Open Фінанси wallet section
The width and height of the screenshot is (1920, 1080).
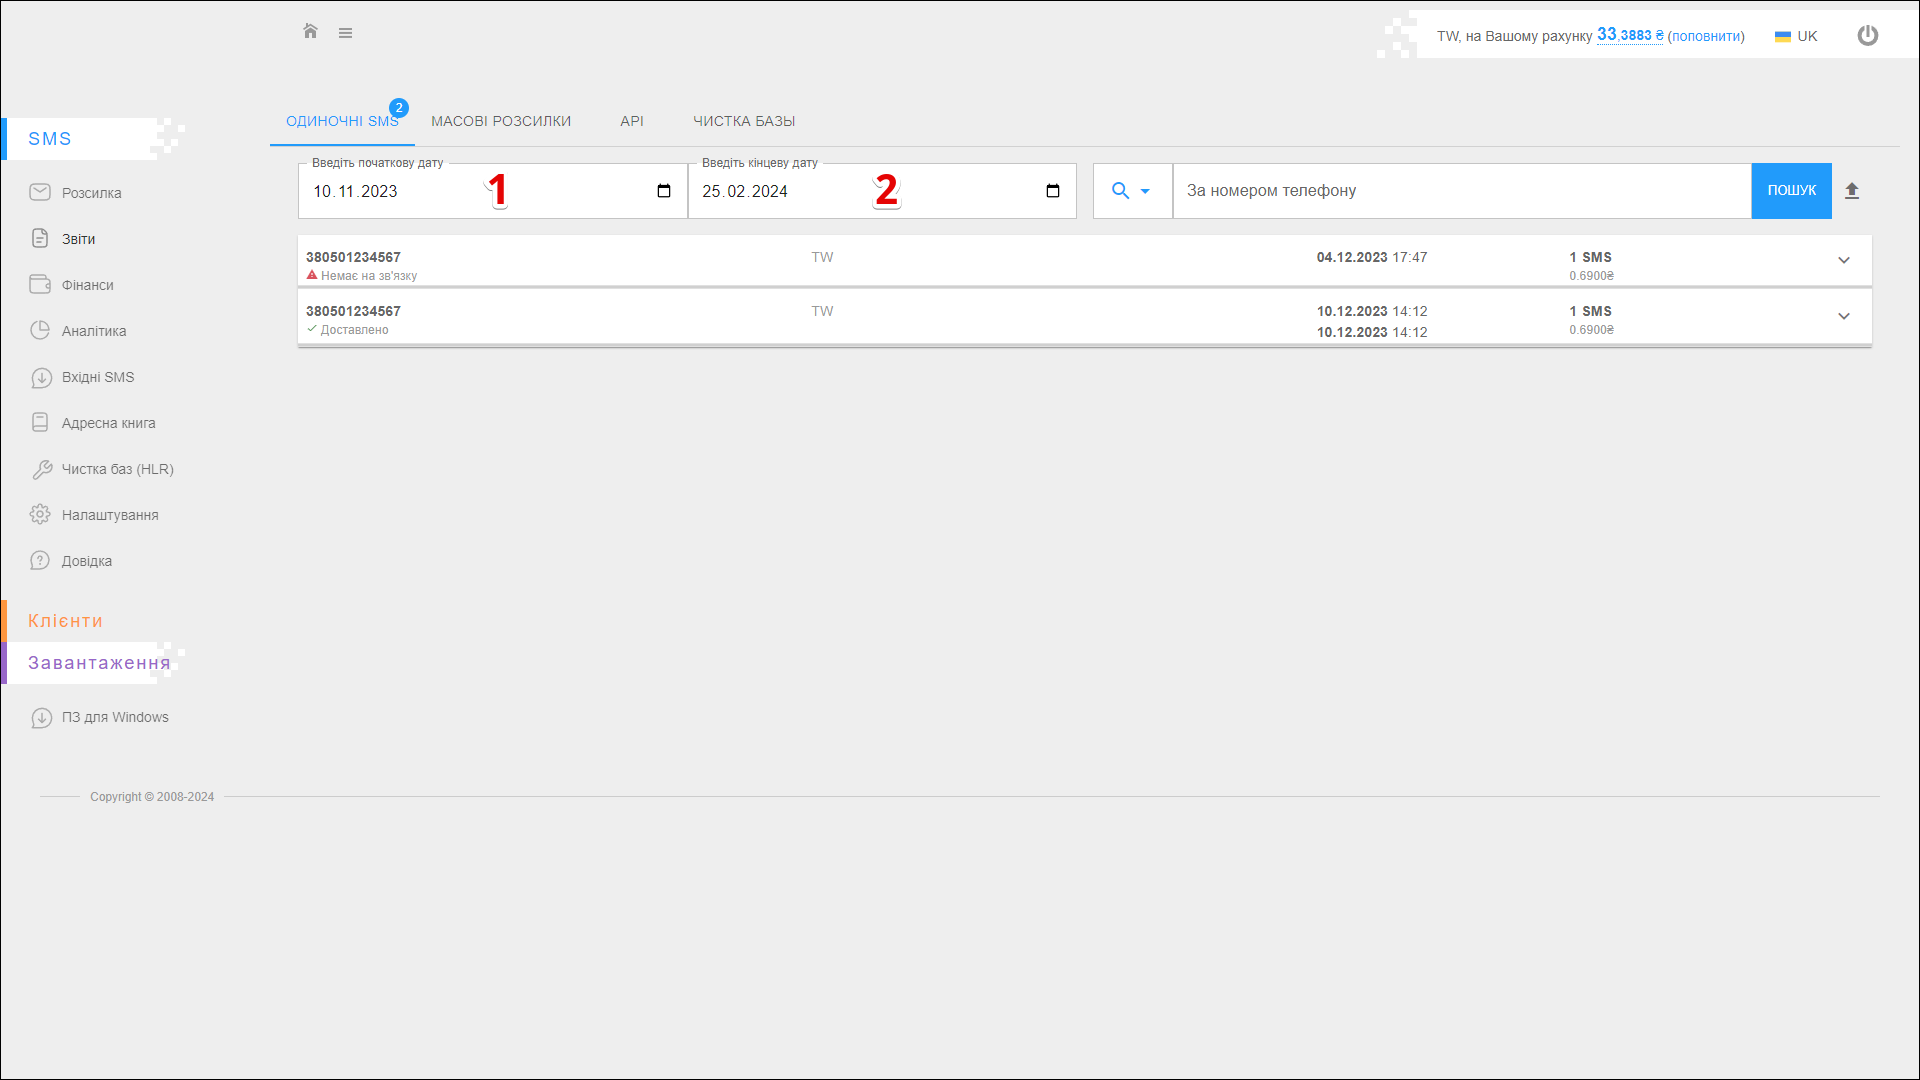tap(87, 285)
